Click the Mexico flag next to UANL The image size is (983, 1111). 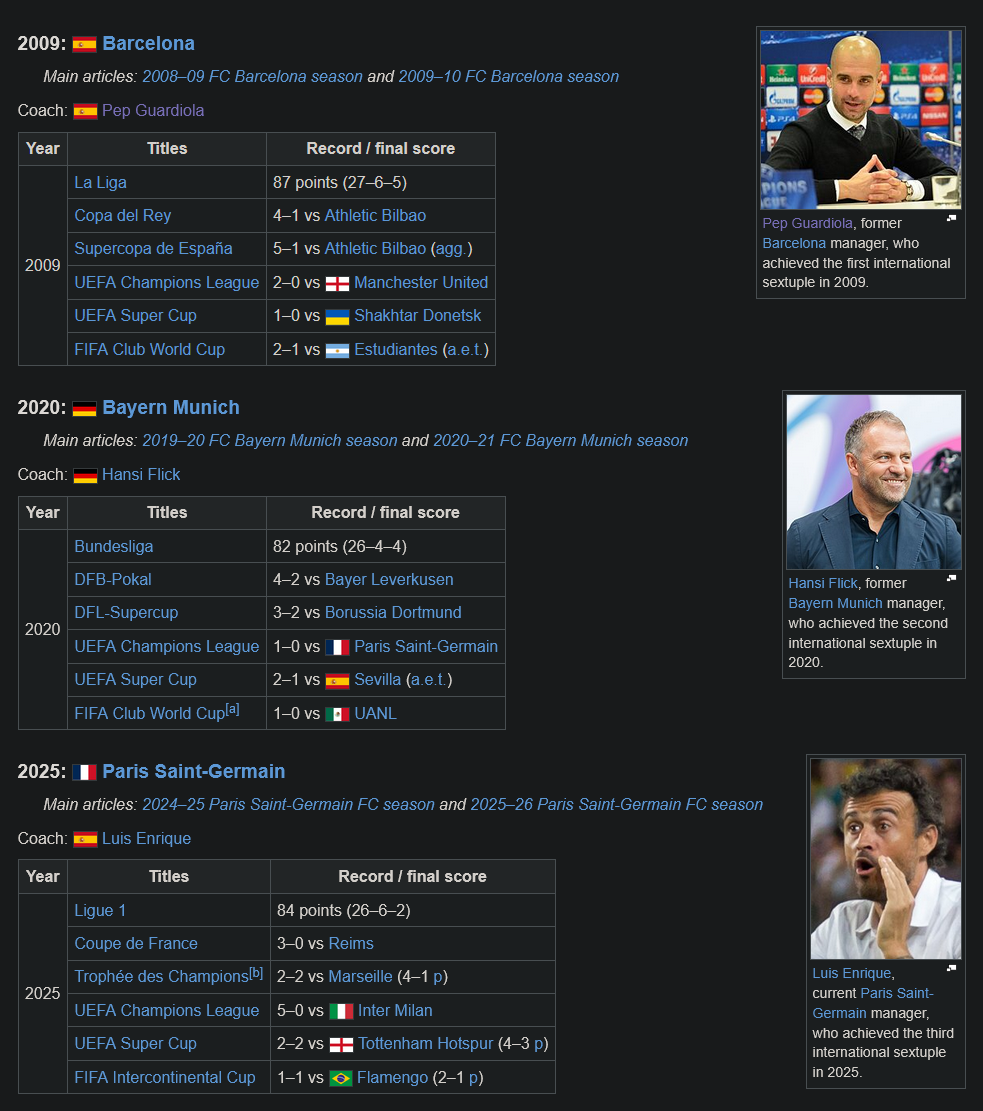[x=337, y=714]
